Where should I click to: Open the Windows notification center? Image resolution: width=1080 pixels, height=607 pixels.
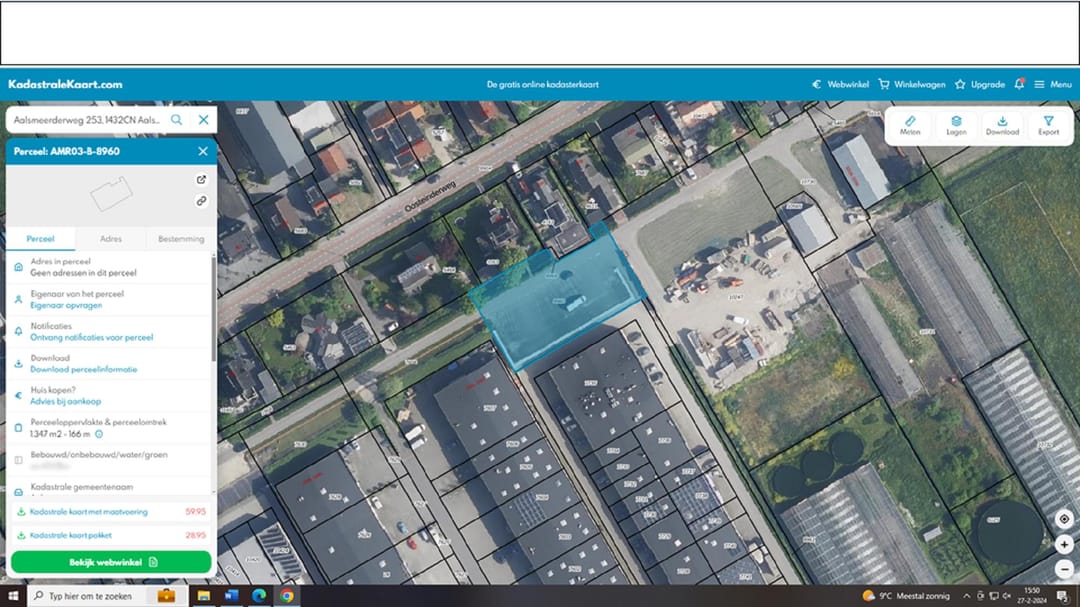click(1064, 595)
